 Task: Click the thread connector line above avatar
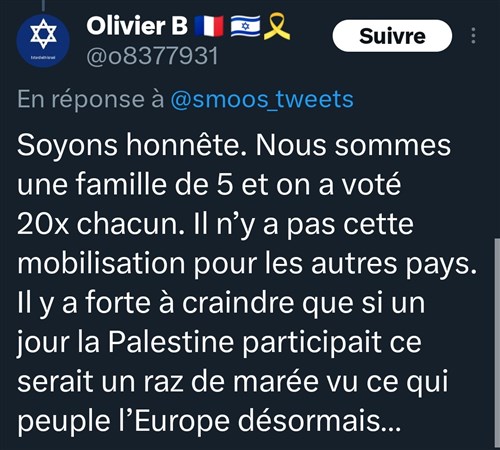[x=43, y=5]
